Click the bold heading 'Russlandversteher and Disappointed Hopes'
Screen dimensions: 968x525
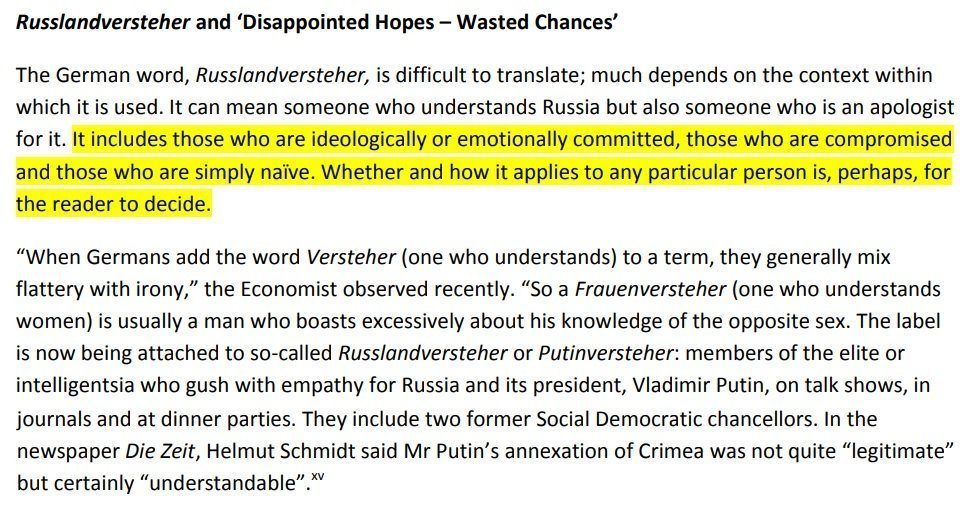point(317,23)
